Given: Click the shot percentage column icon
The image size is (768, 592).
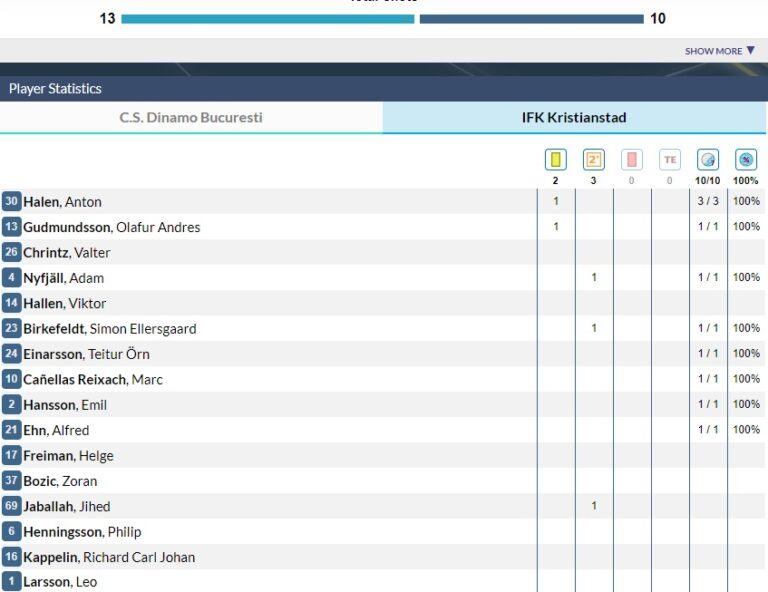Looking at the screenshot, I should pos(746,160).
